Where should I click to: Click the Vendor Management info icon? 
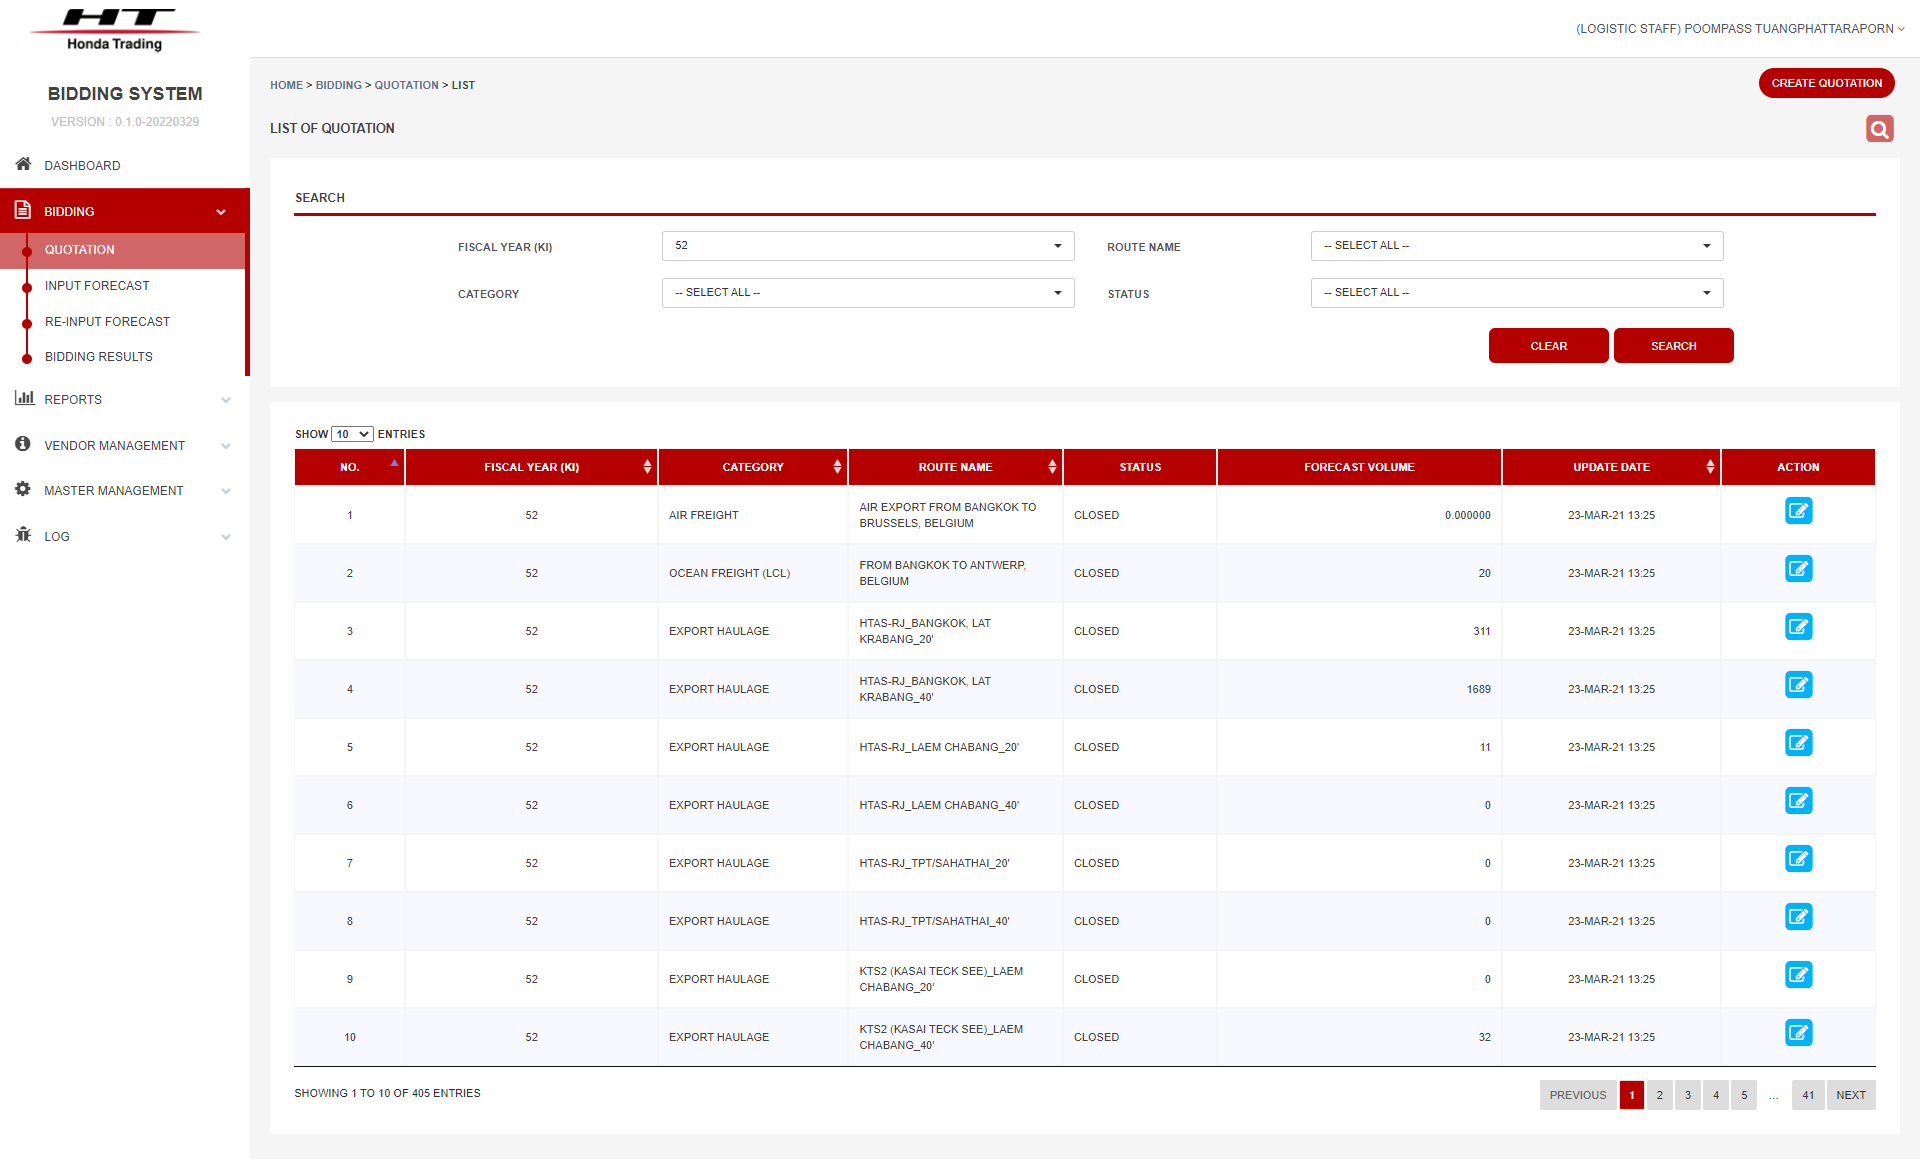point(23,444)
